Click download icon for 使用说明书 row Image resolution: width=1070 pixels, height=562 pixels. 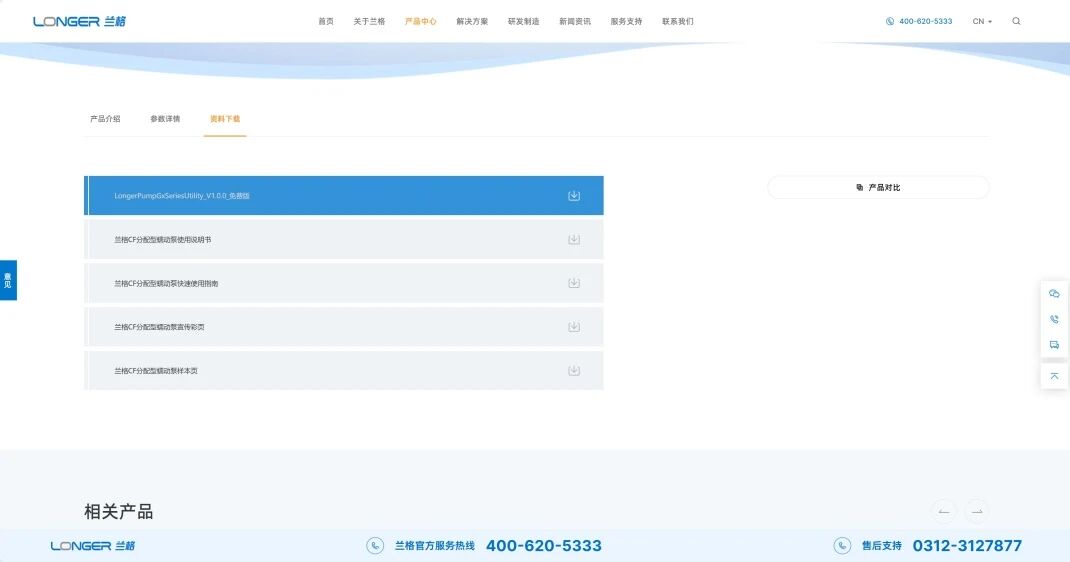pos(574,239)
